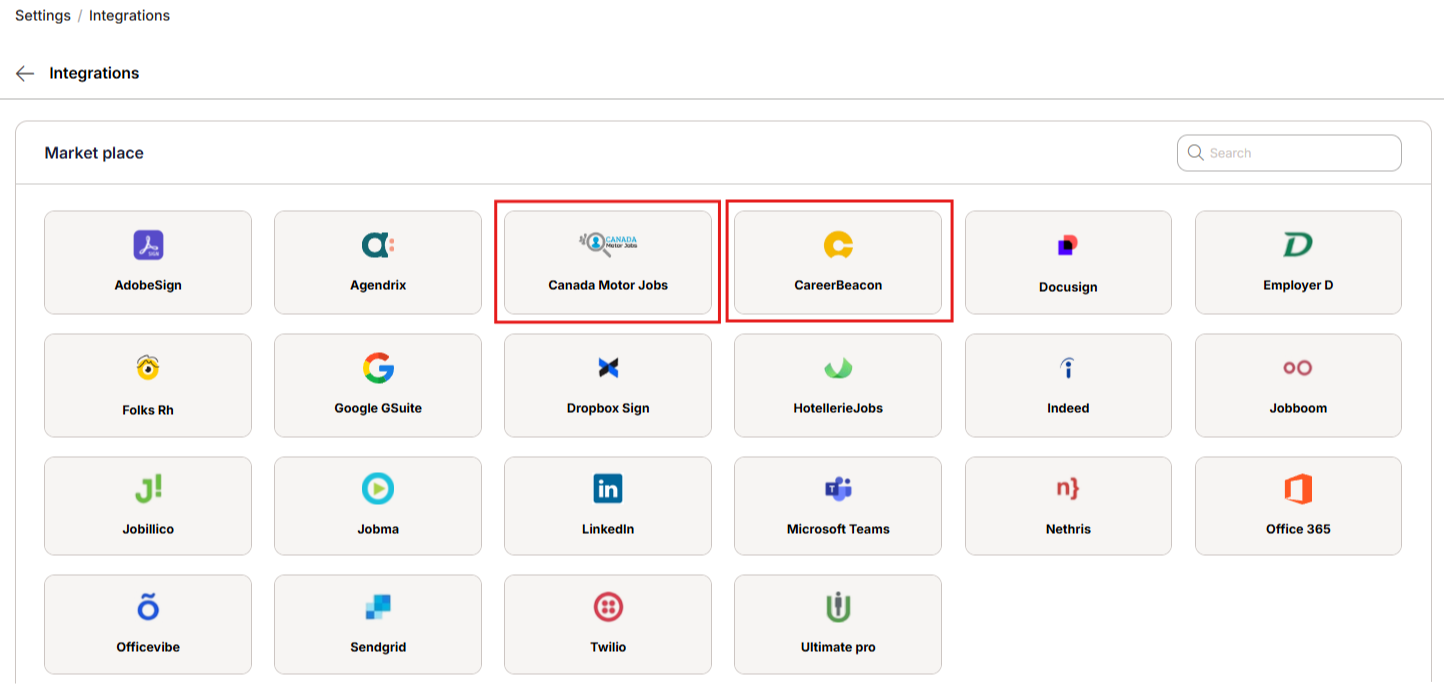
Task: Click the Microsoft Teams logo
Action: click(x=838, y=489)
